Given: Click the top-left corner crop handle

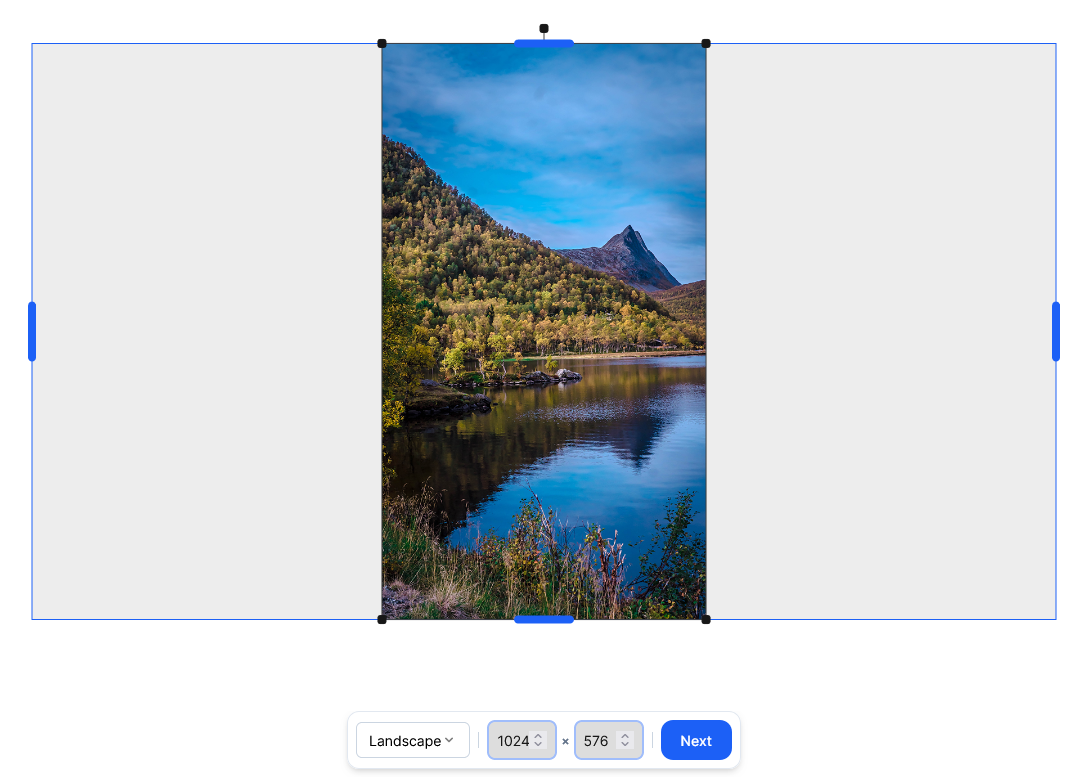Looking at the screenshot, I should click(383, 44).
